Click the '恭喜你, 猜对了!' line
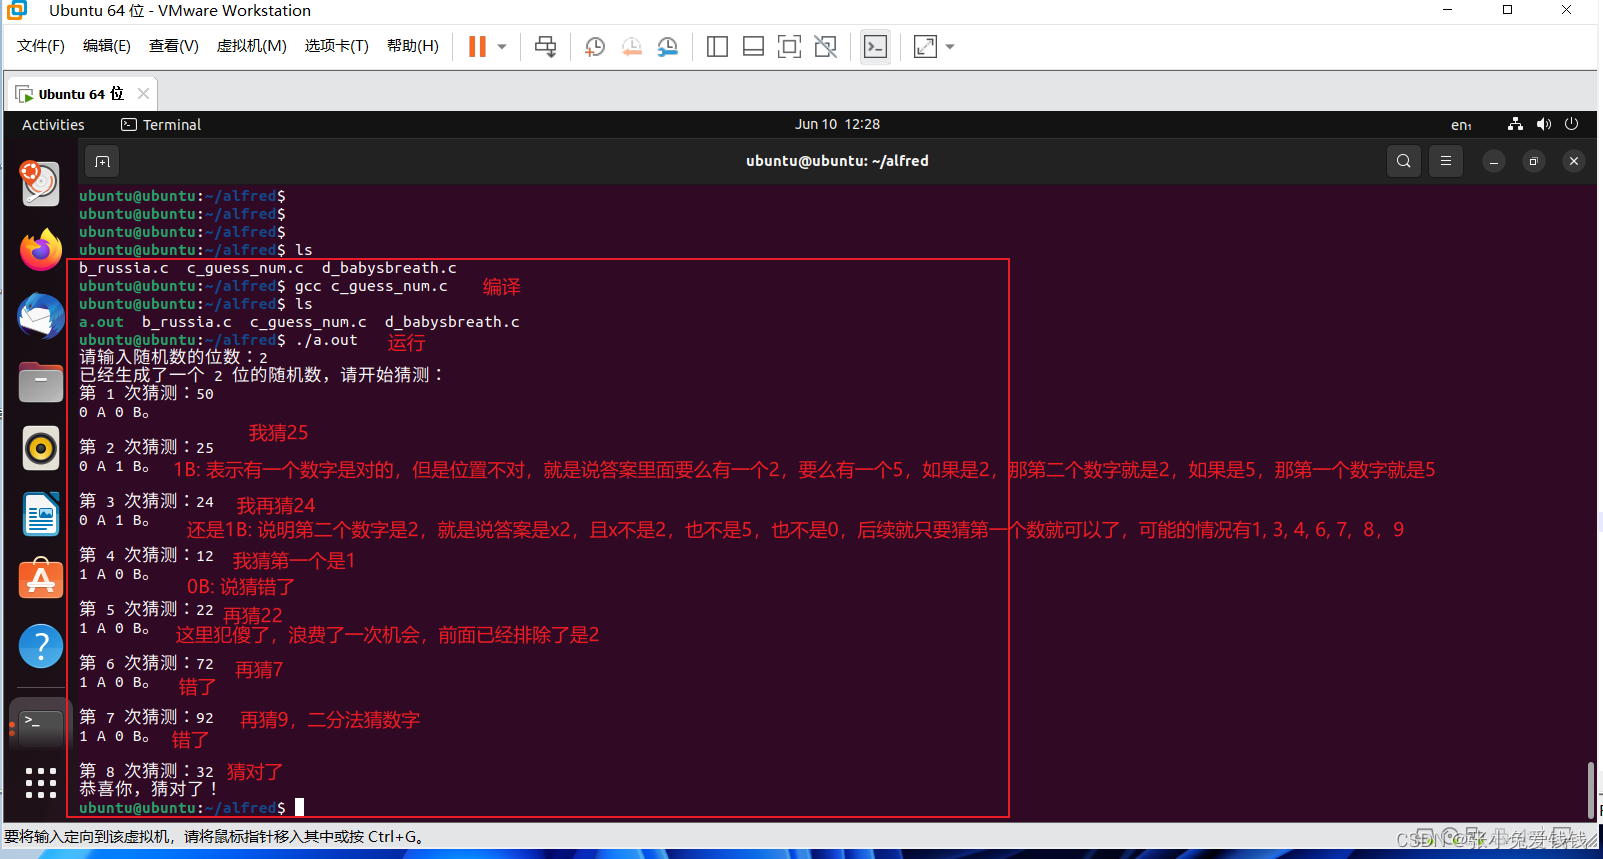 149,789
